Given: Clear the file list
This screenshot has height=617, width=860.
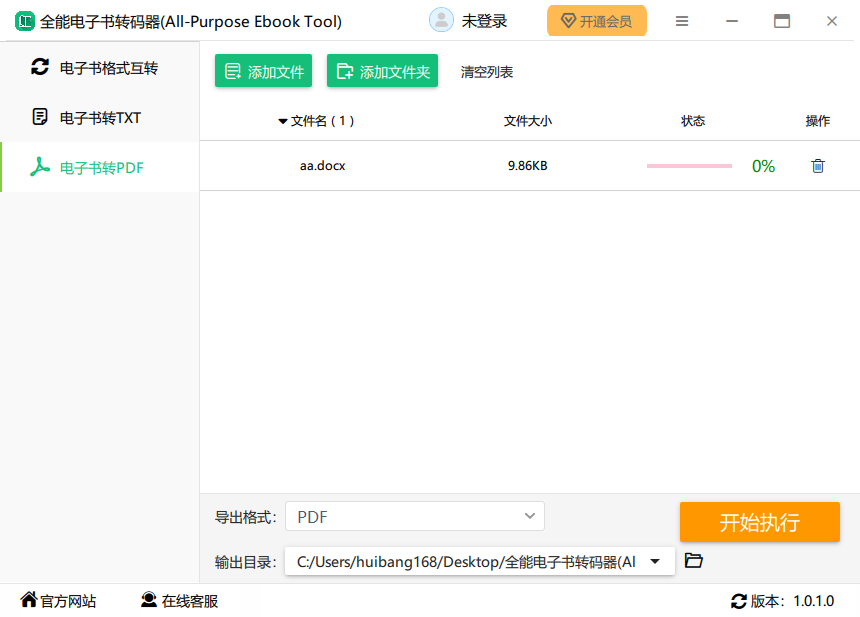Looking at the screenshot, I should pos(487,72).
